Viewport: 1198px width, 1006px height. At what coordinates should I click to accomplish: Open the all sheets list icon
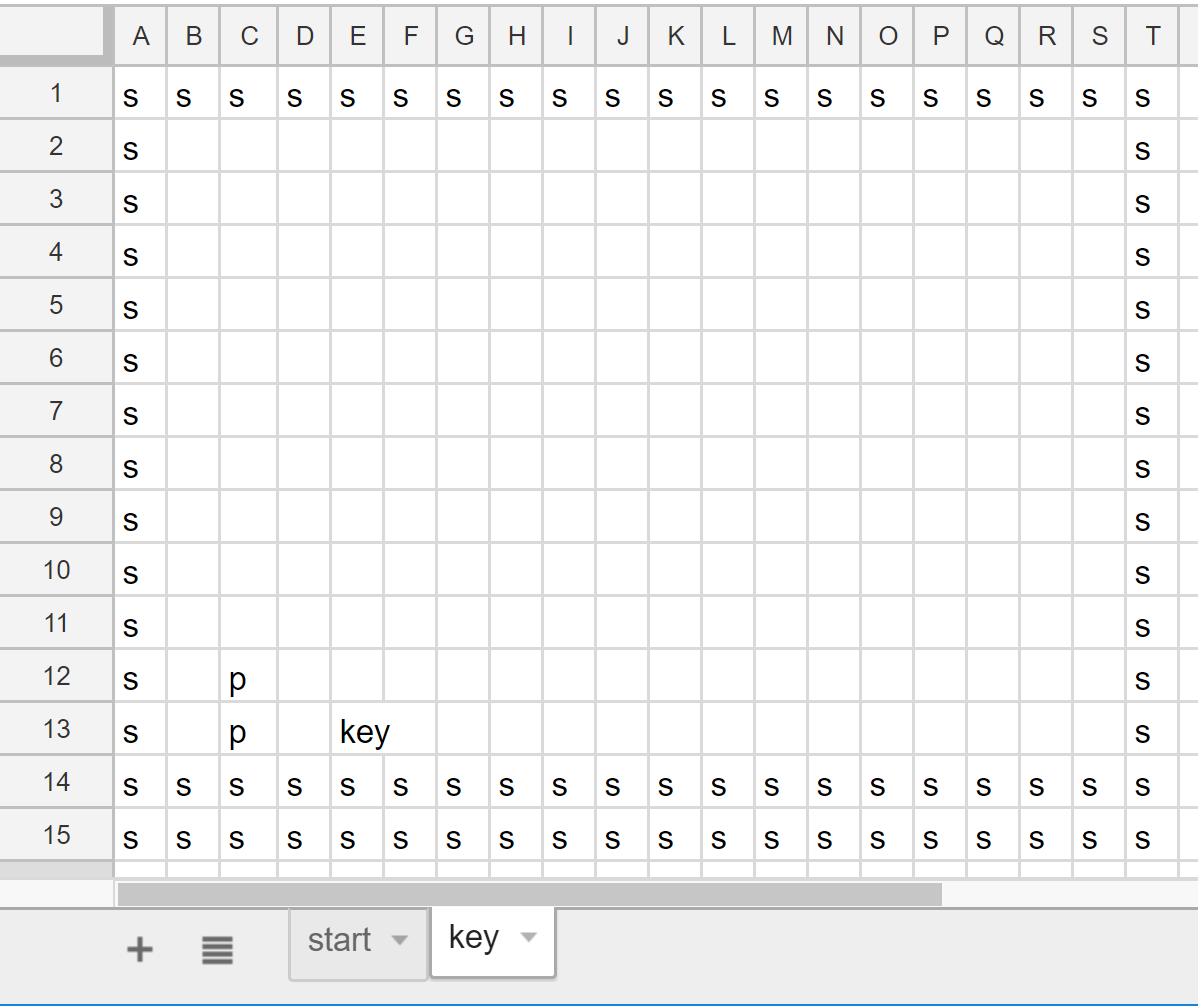point(217,949)
